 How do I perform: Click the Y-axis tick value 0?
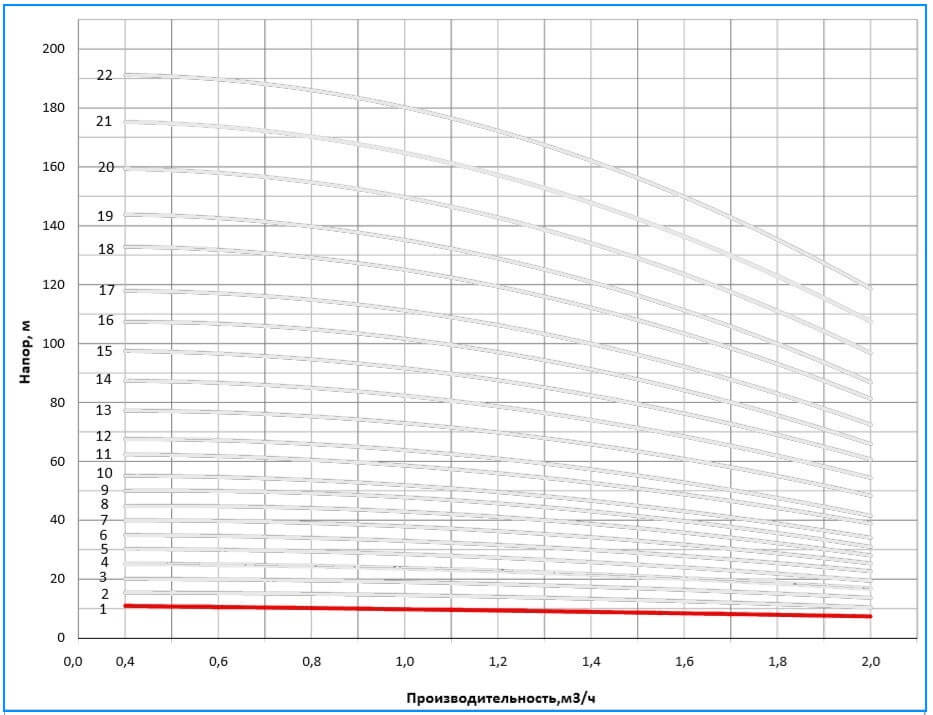[60, 638]
